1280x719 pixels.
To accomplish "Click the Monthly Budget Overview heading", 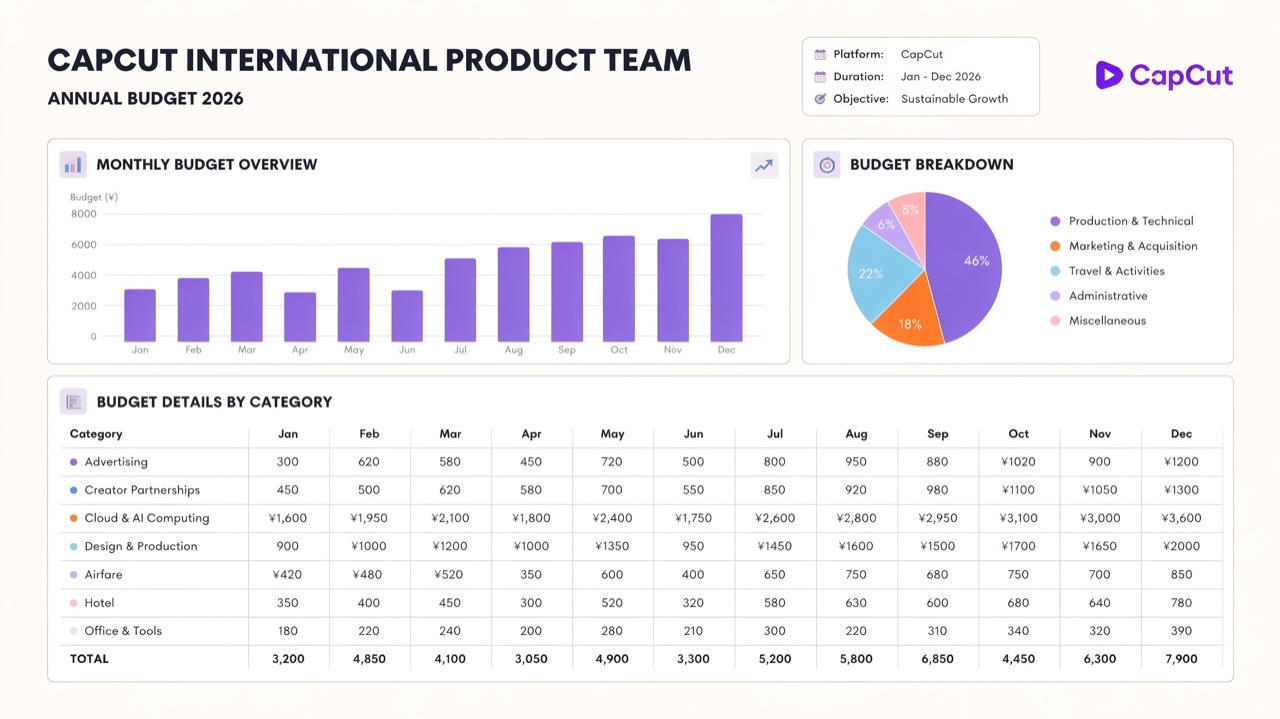I will (x=207, y=165).
